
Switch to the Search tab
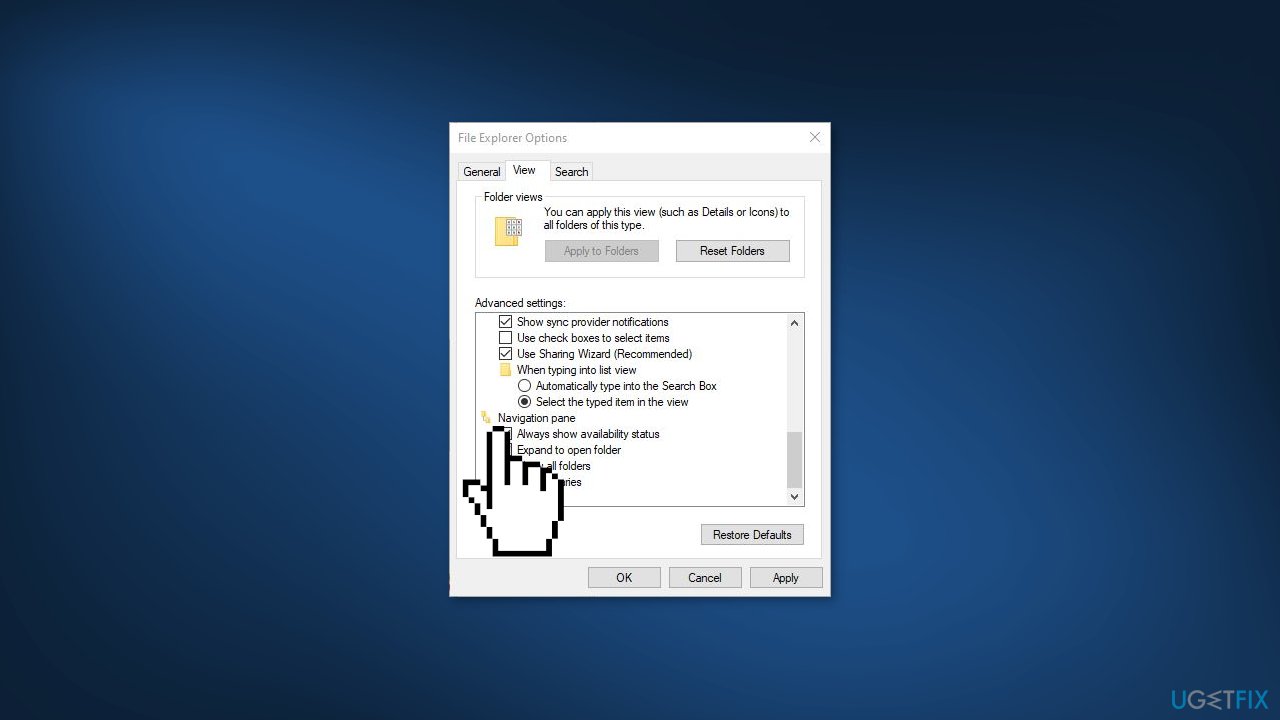click(x=571, y=171)
